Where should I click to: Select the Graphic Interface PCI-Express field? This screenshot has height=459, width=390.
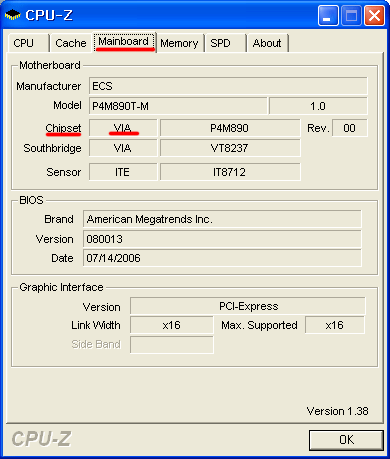[x=248, y=306]
